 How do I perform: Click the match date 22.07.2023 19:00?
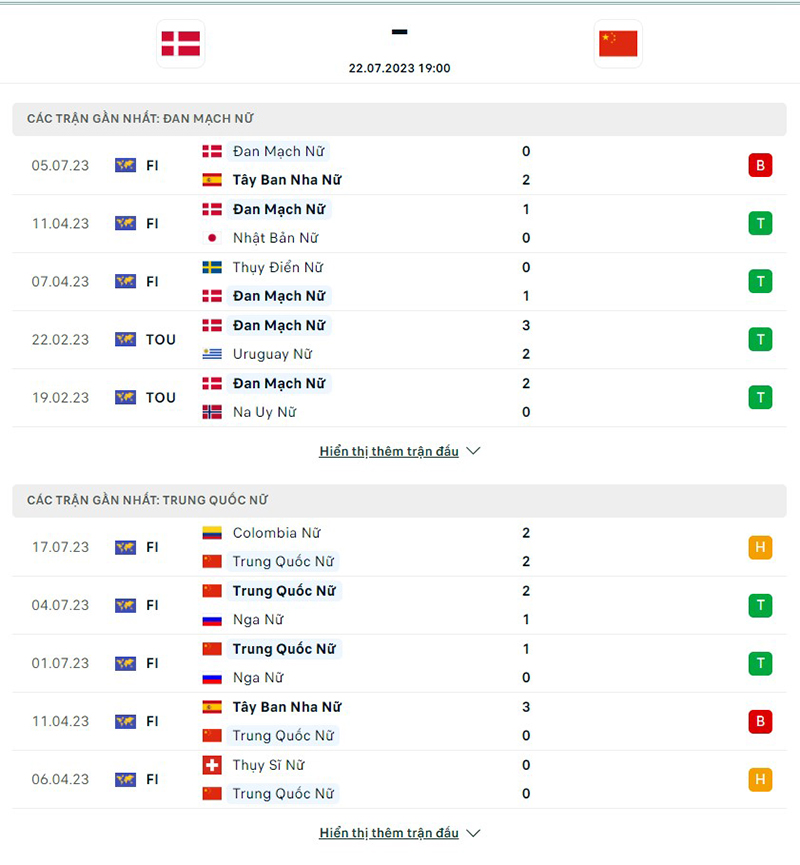pyautogui.click(x=400, y=68)
